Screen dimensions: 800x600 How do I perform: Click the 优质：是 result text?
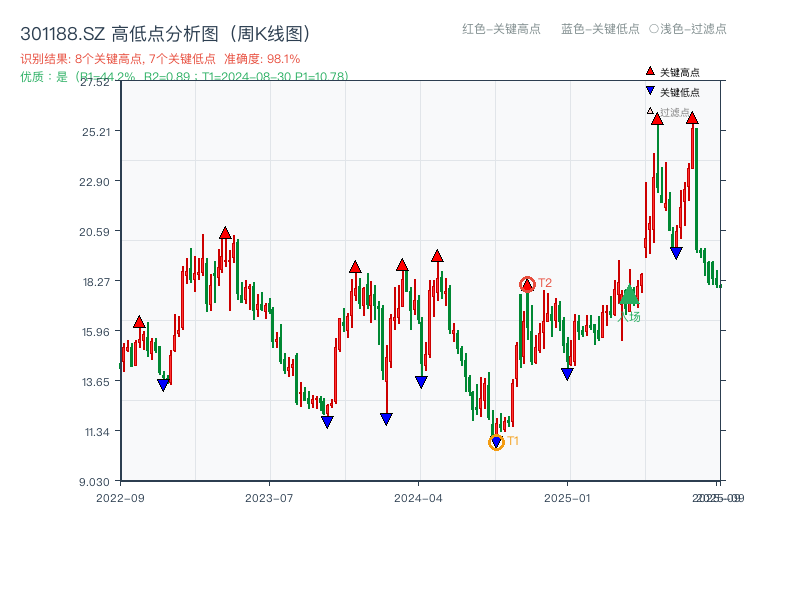41,75
